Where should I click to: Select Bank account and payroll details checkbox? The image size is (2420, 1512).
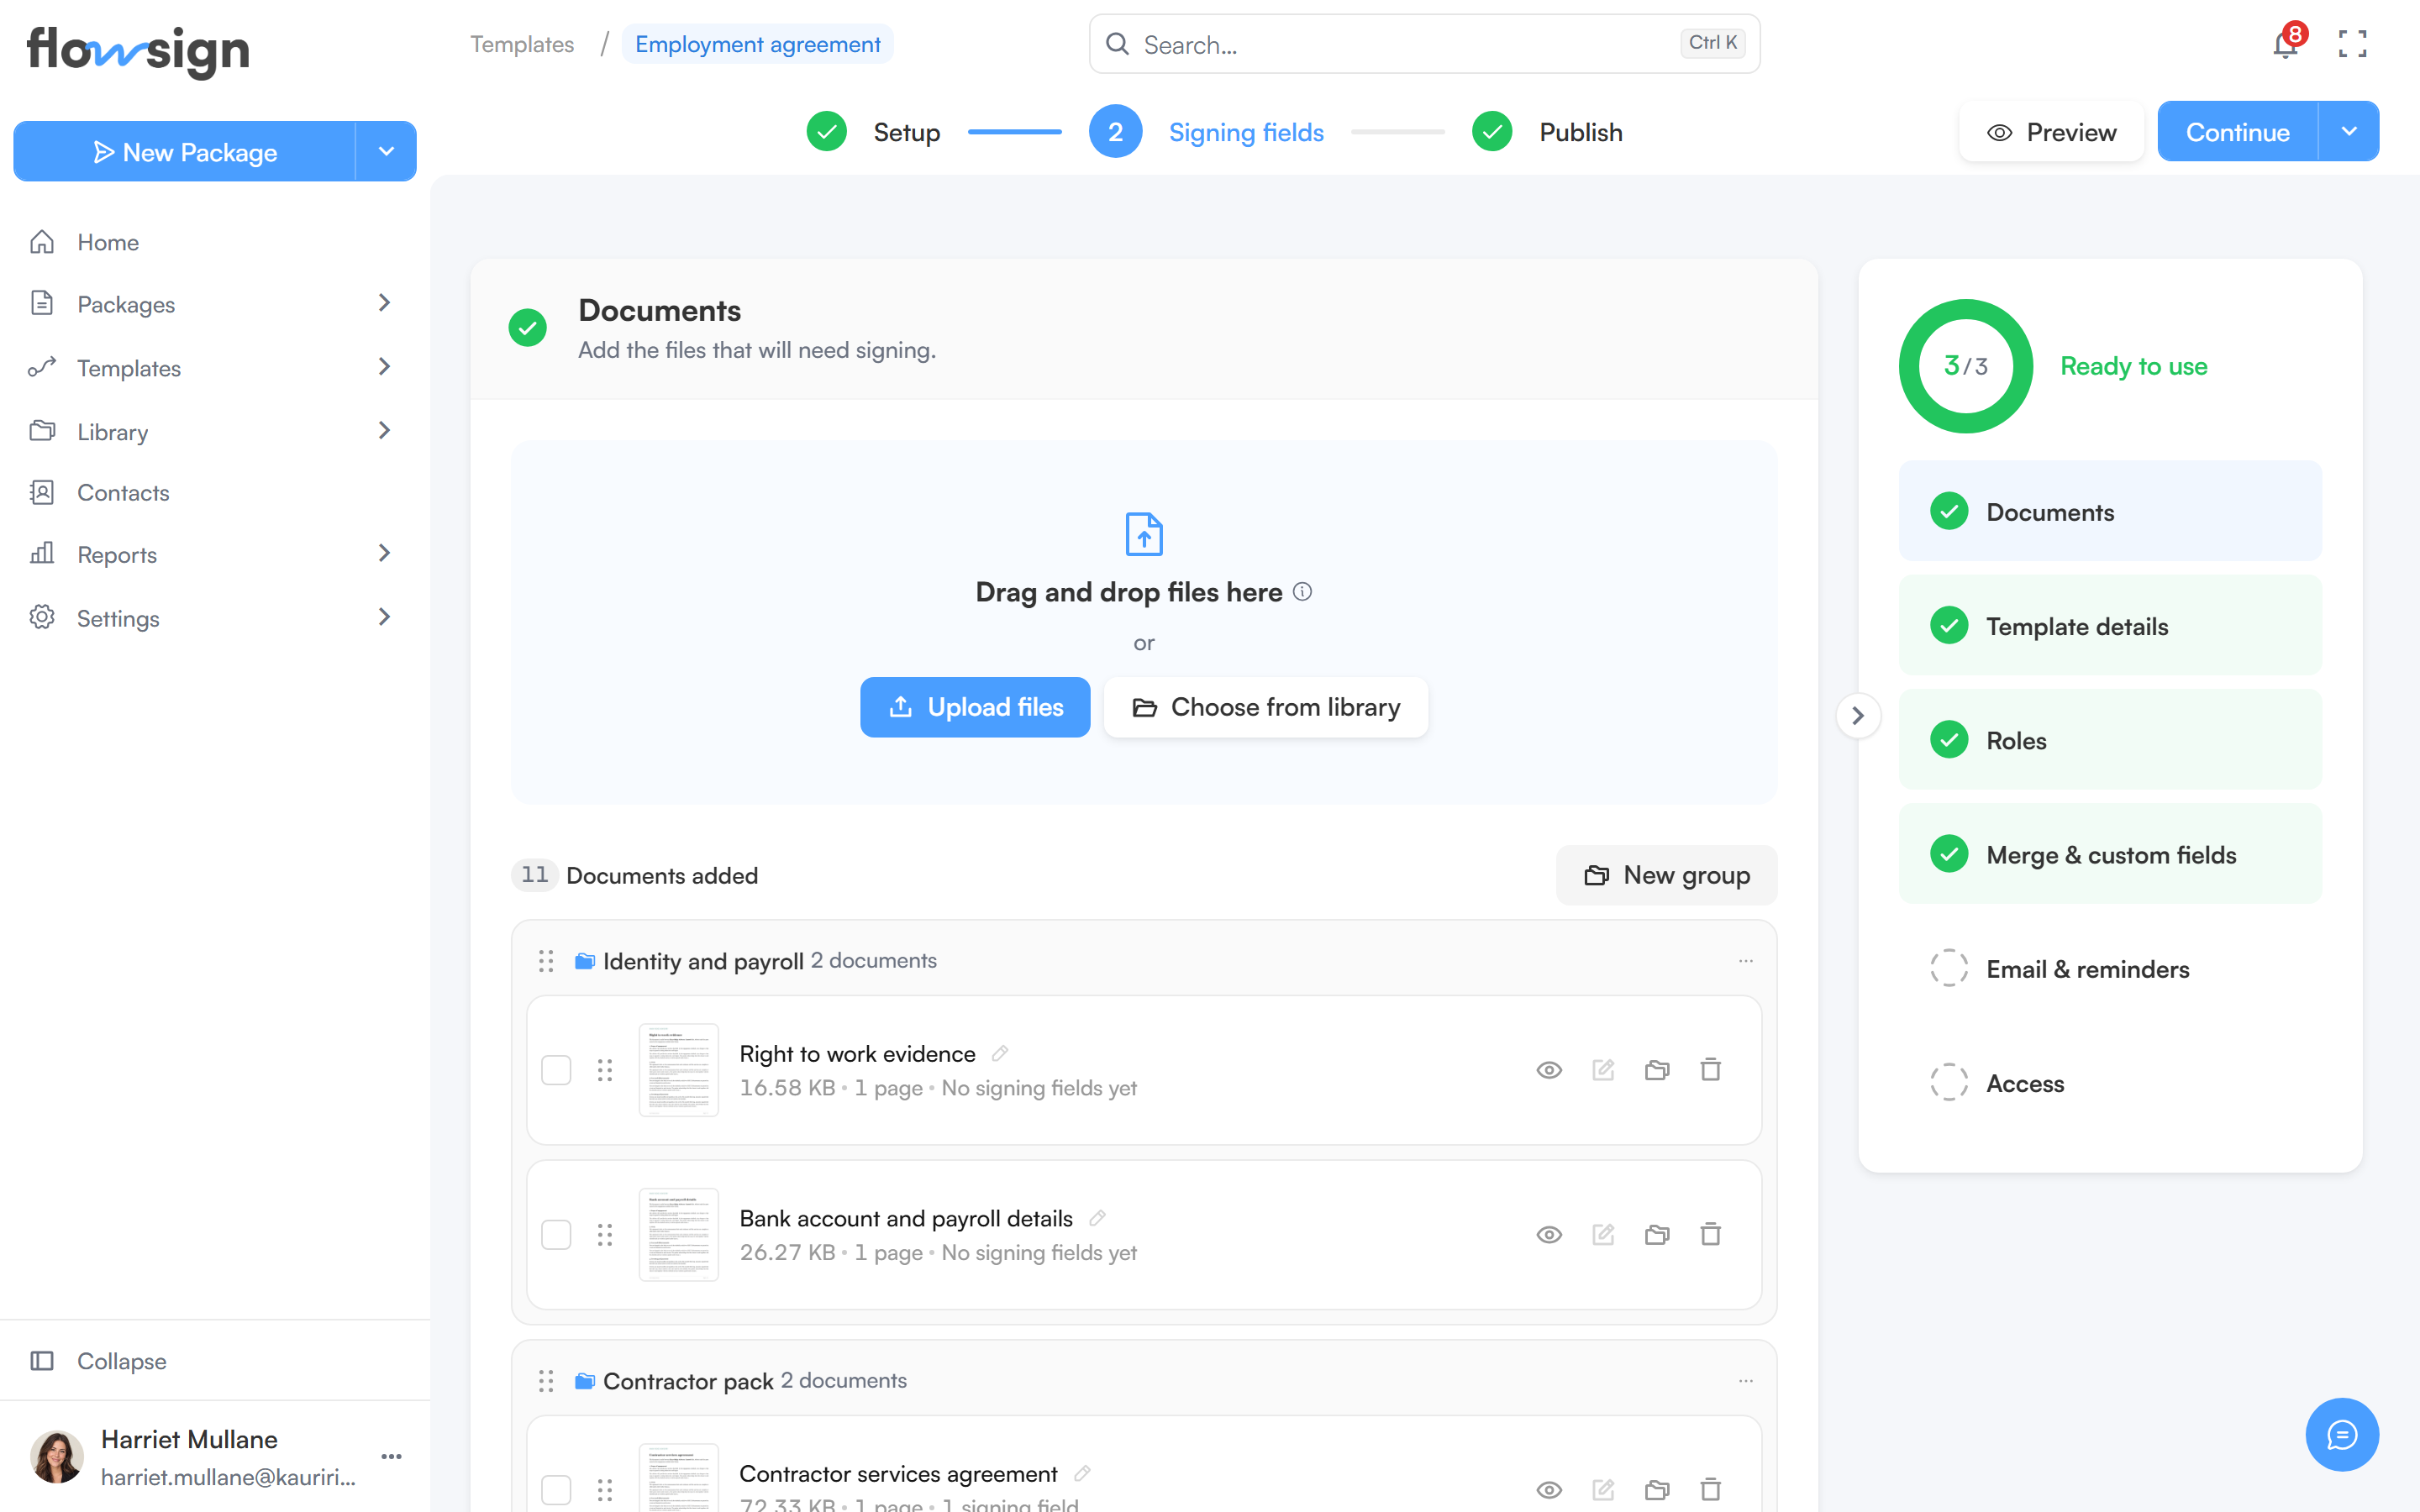click(556, 1235)
